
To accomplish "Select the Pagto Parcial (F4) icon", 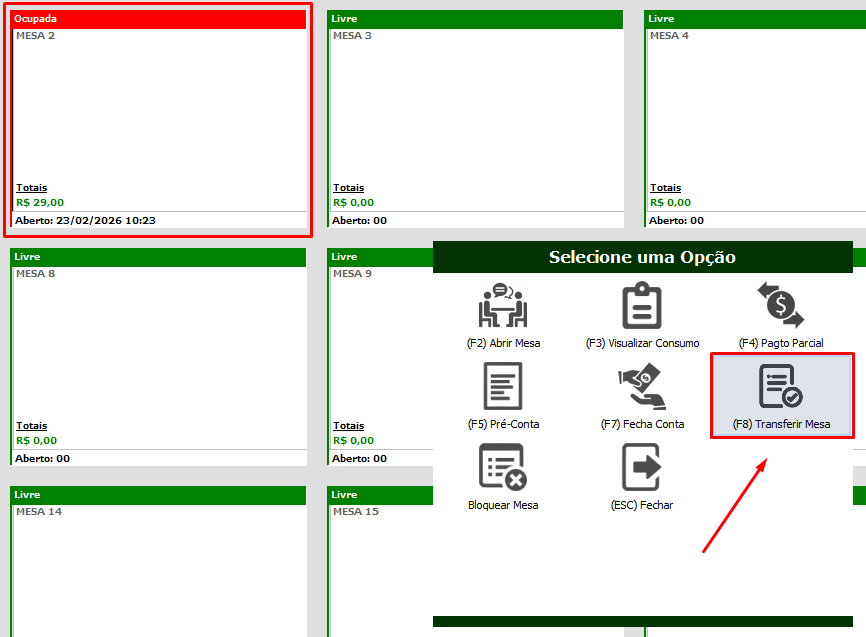I will 780,307.
